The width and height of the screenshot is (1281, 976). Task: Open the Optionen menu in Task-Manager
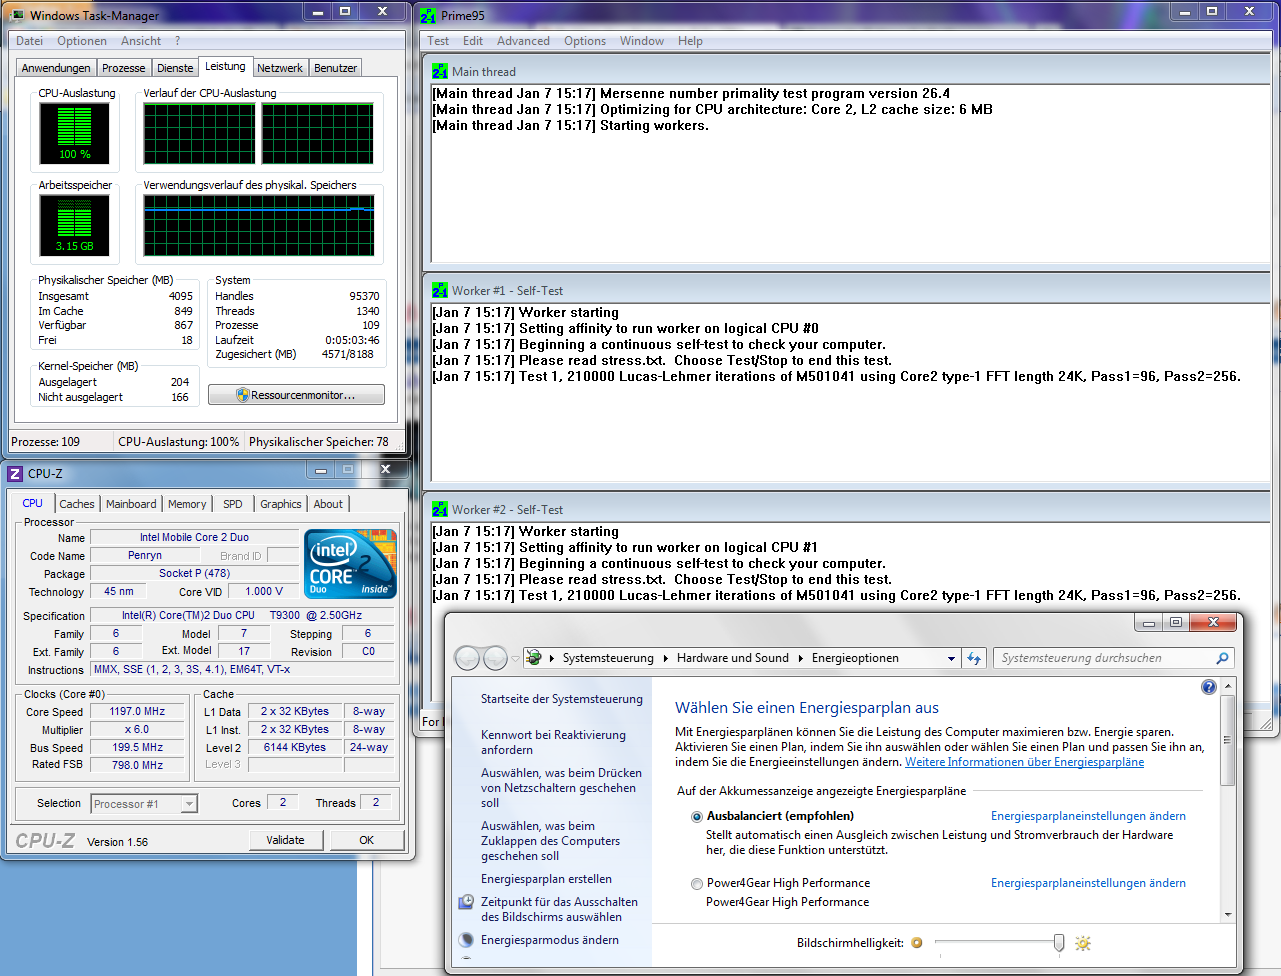[82, 41]
